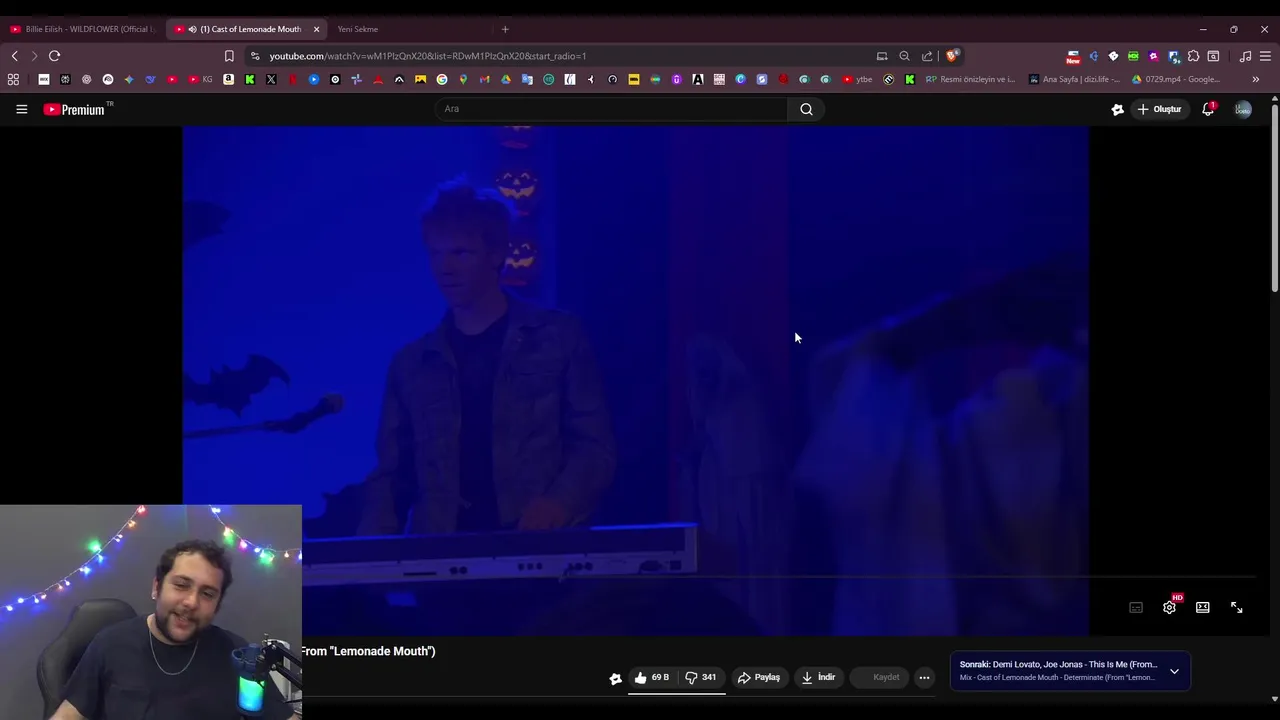Open video settings gear with HD badge
Image resolution: width=1280 pixels, height=720 pixels.
click(x=1169, y=607)
